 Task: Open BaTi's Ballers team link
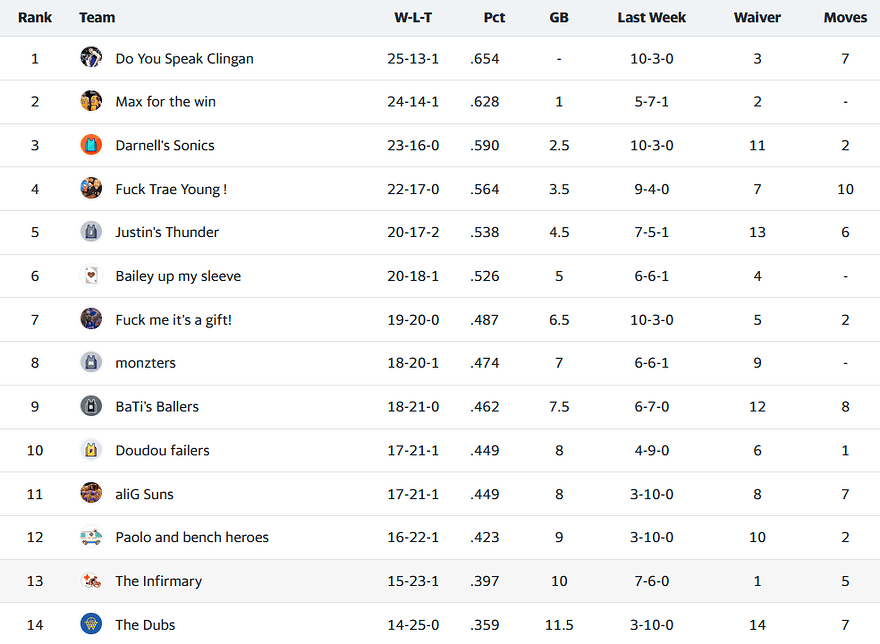[x=157, y=407]
